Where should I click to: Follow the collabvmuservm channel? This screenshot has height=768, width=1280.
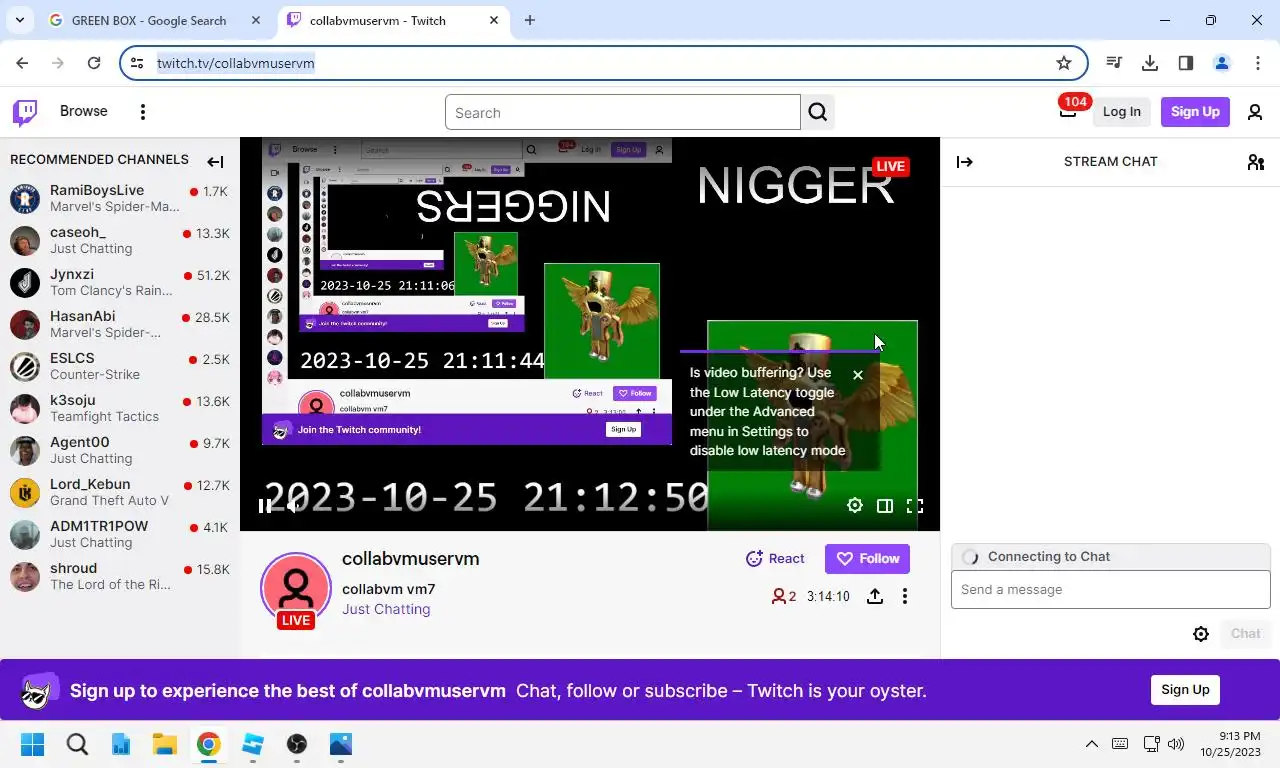click(867, 559)
